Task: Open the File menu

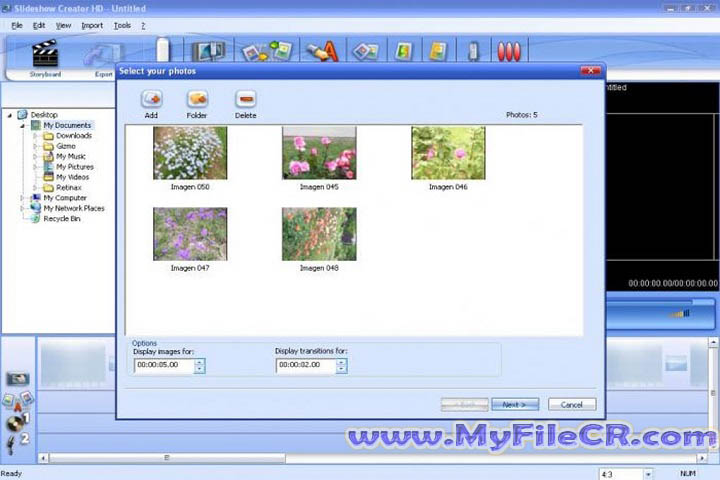Action: (x=17, y=26)
